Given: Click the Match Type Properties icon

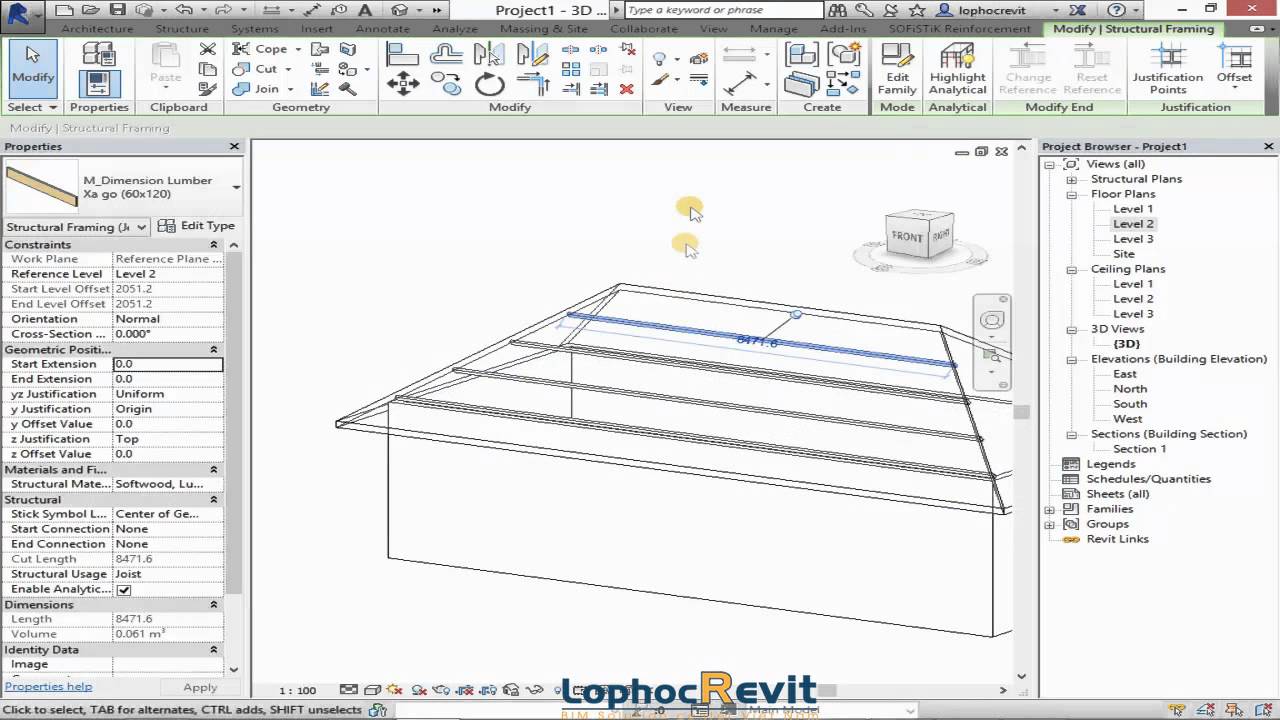Looking at the screenshot, I should (207, 89).
